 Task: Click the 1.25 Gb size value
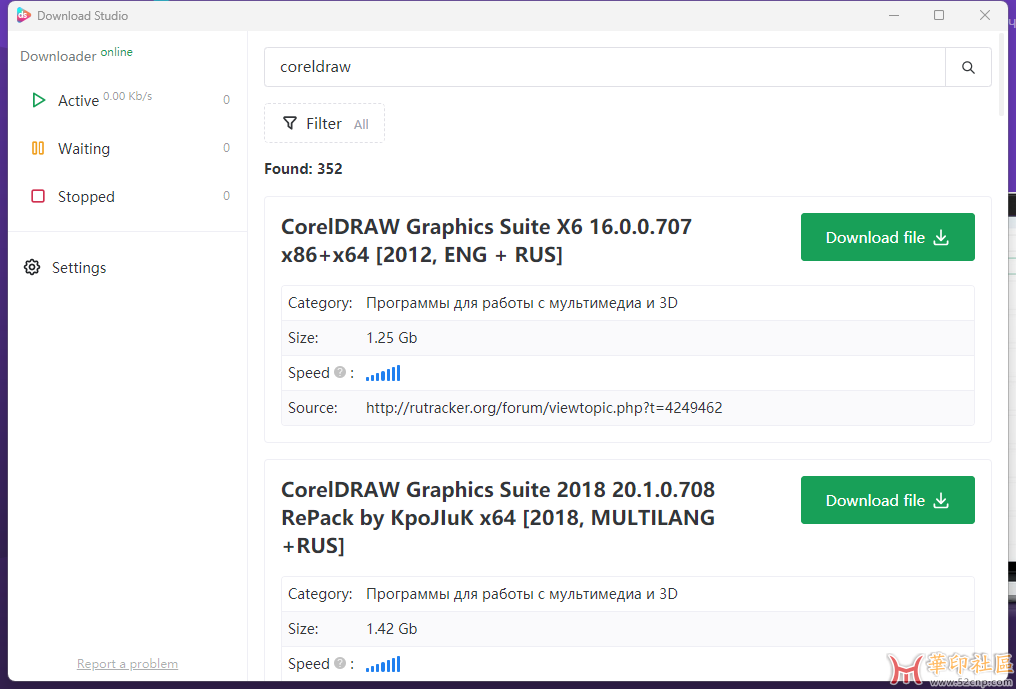click(x=391, y=338)
